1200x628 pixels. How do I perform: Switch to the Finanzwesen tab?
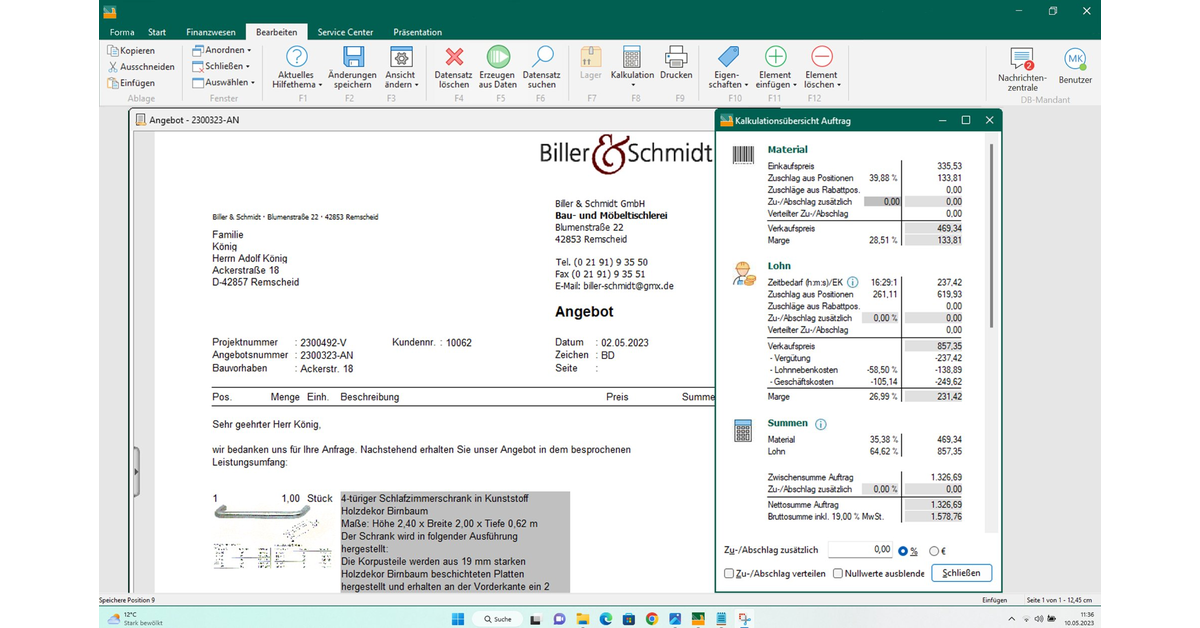[210, 32]
